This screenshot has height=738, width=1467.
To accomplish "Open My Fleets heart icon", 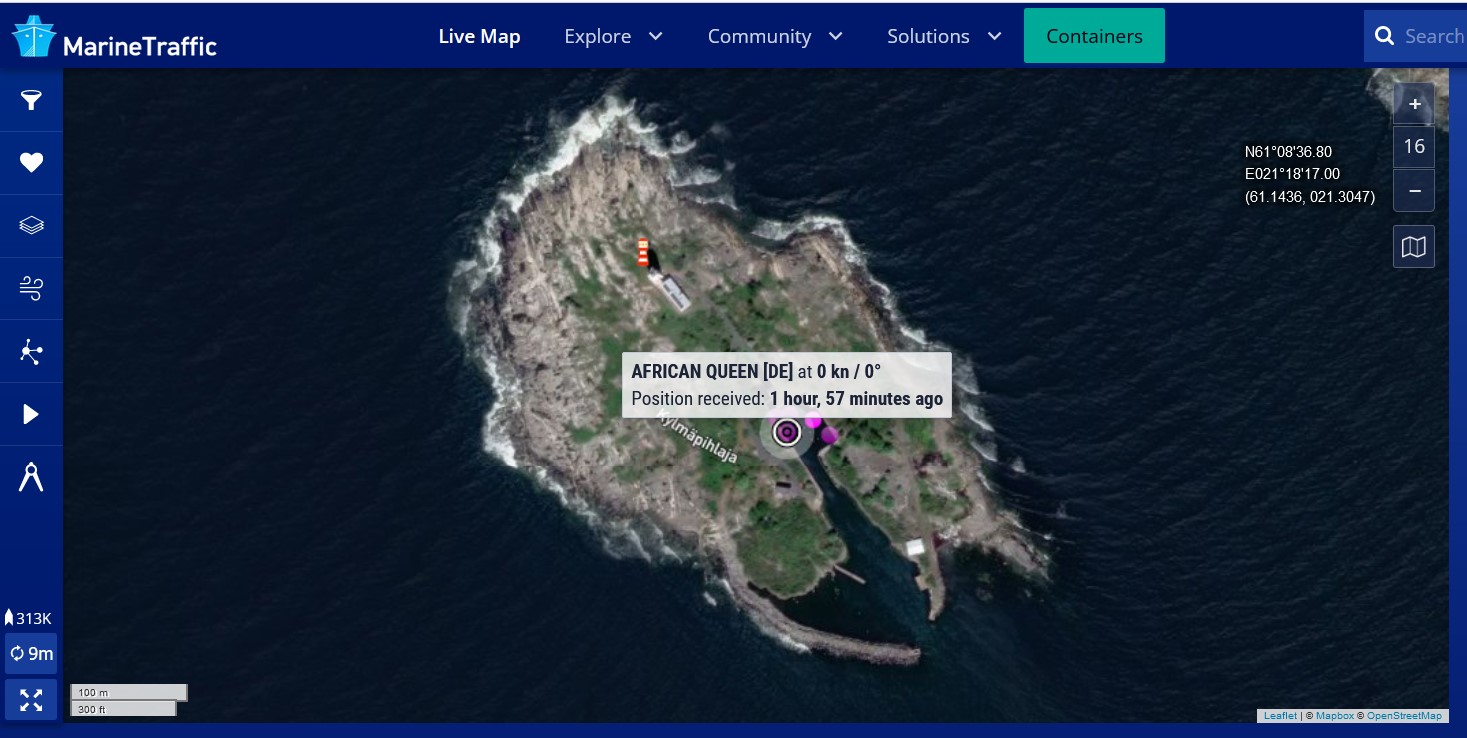I will 31,163.
